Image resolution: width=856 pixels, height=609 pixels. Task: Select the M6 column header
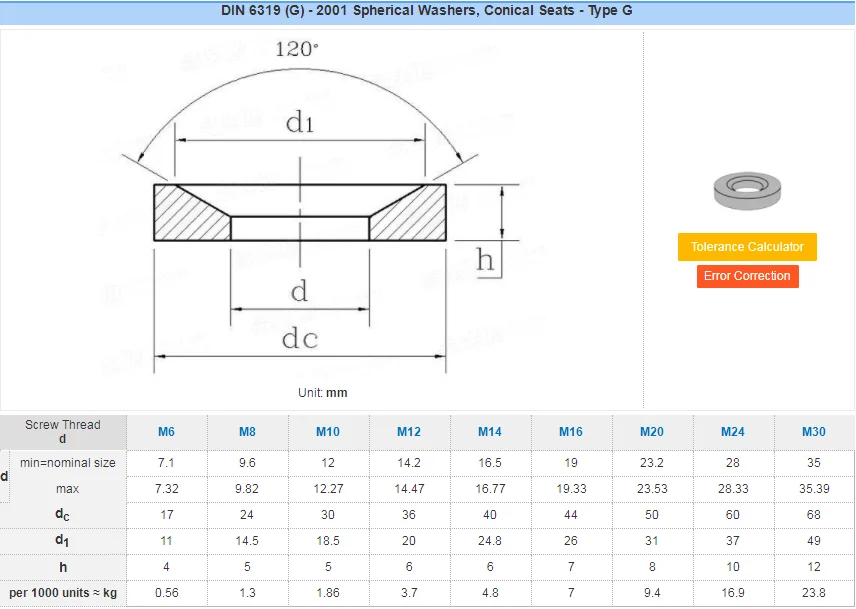click(x=165, y=432)
